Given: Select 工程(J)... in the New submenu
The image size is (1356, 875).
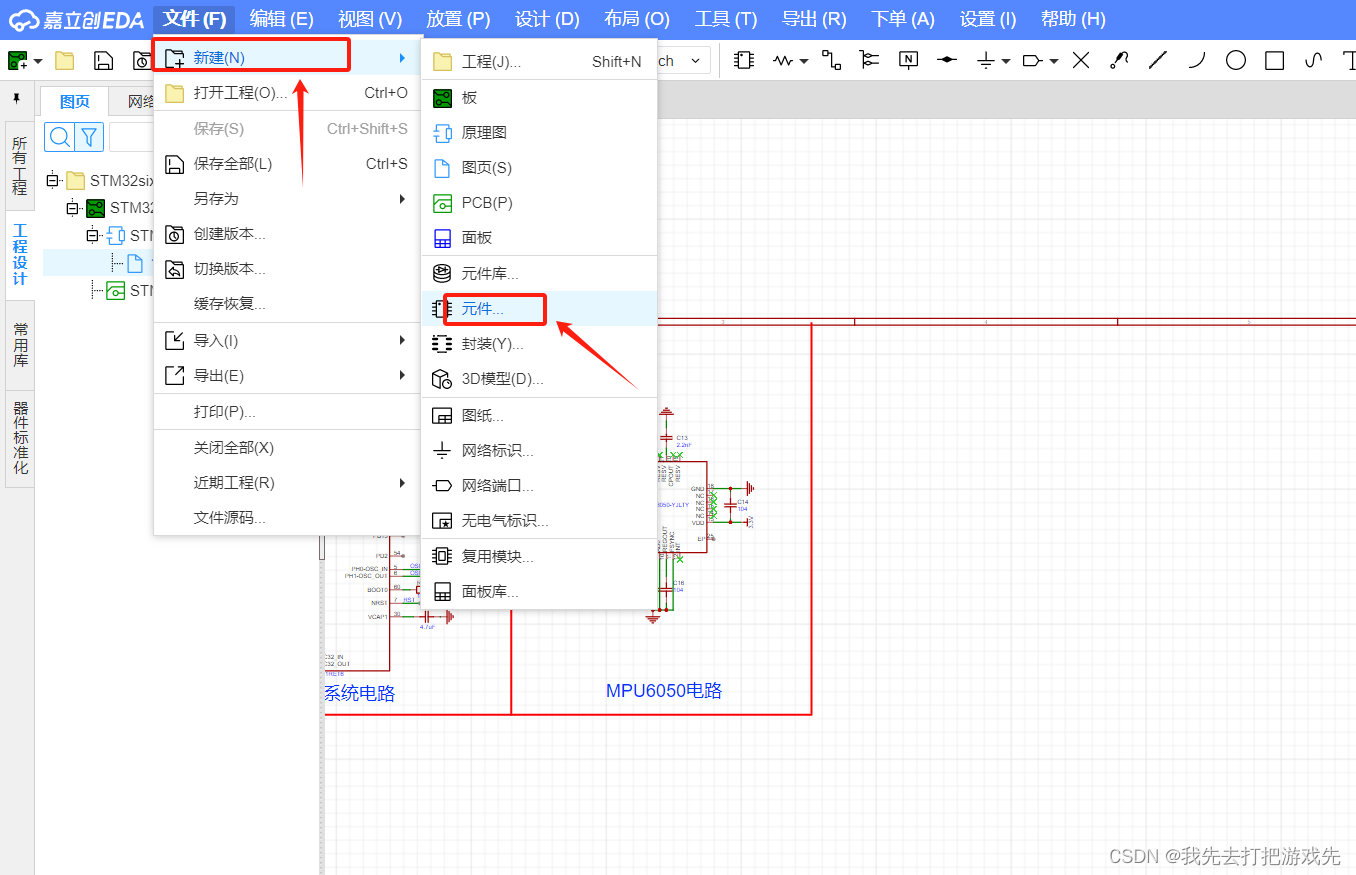Looking at the screenshot, I should (539, 62).
